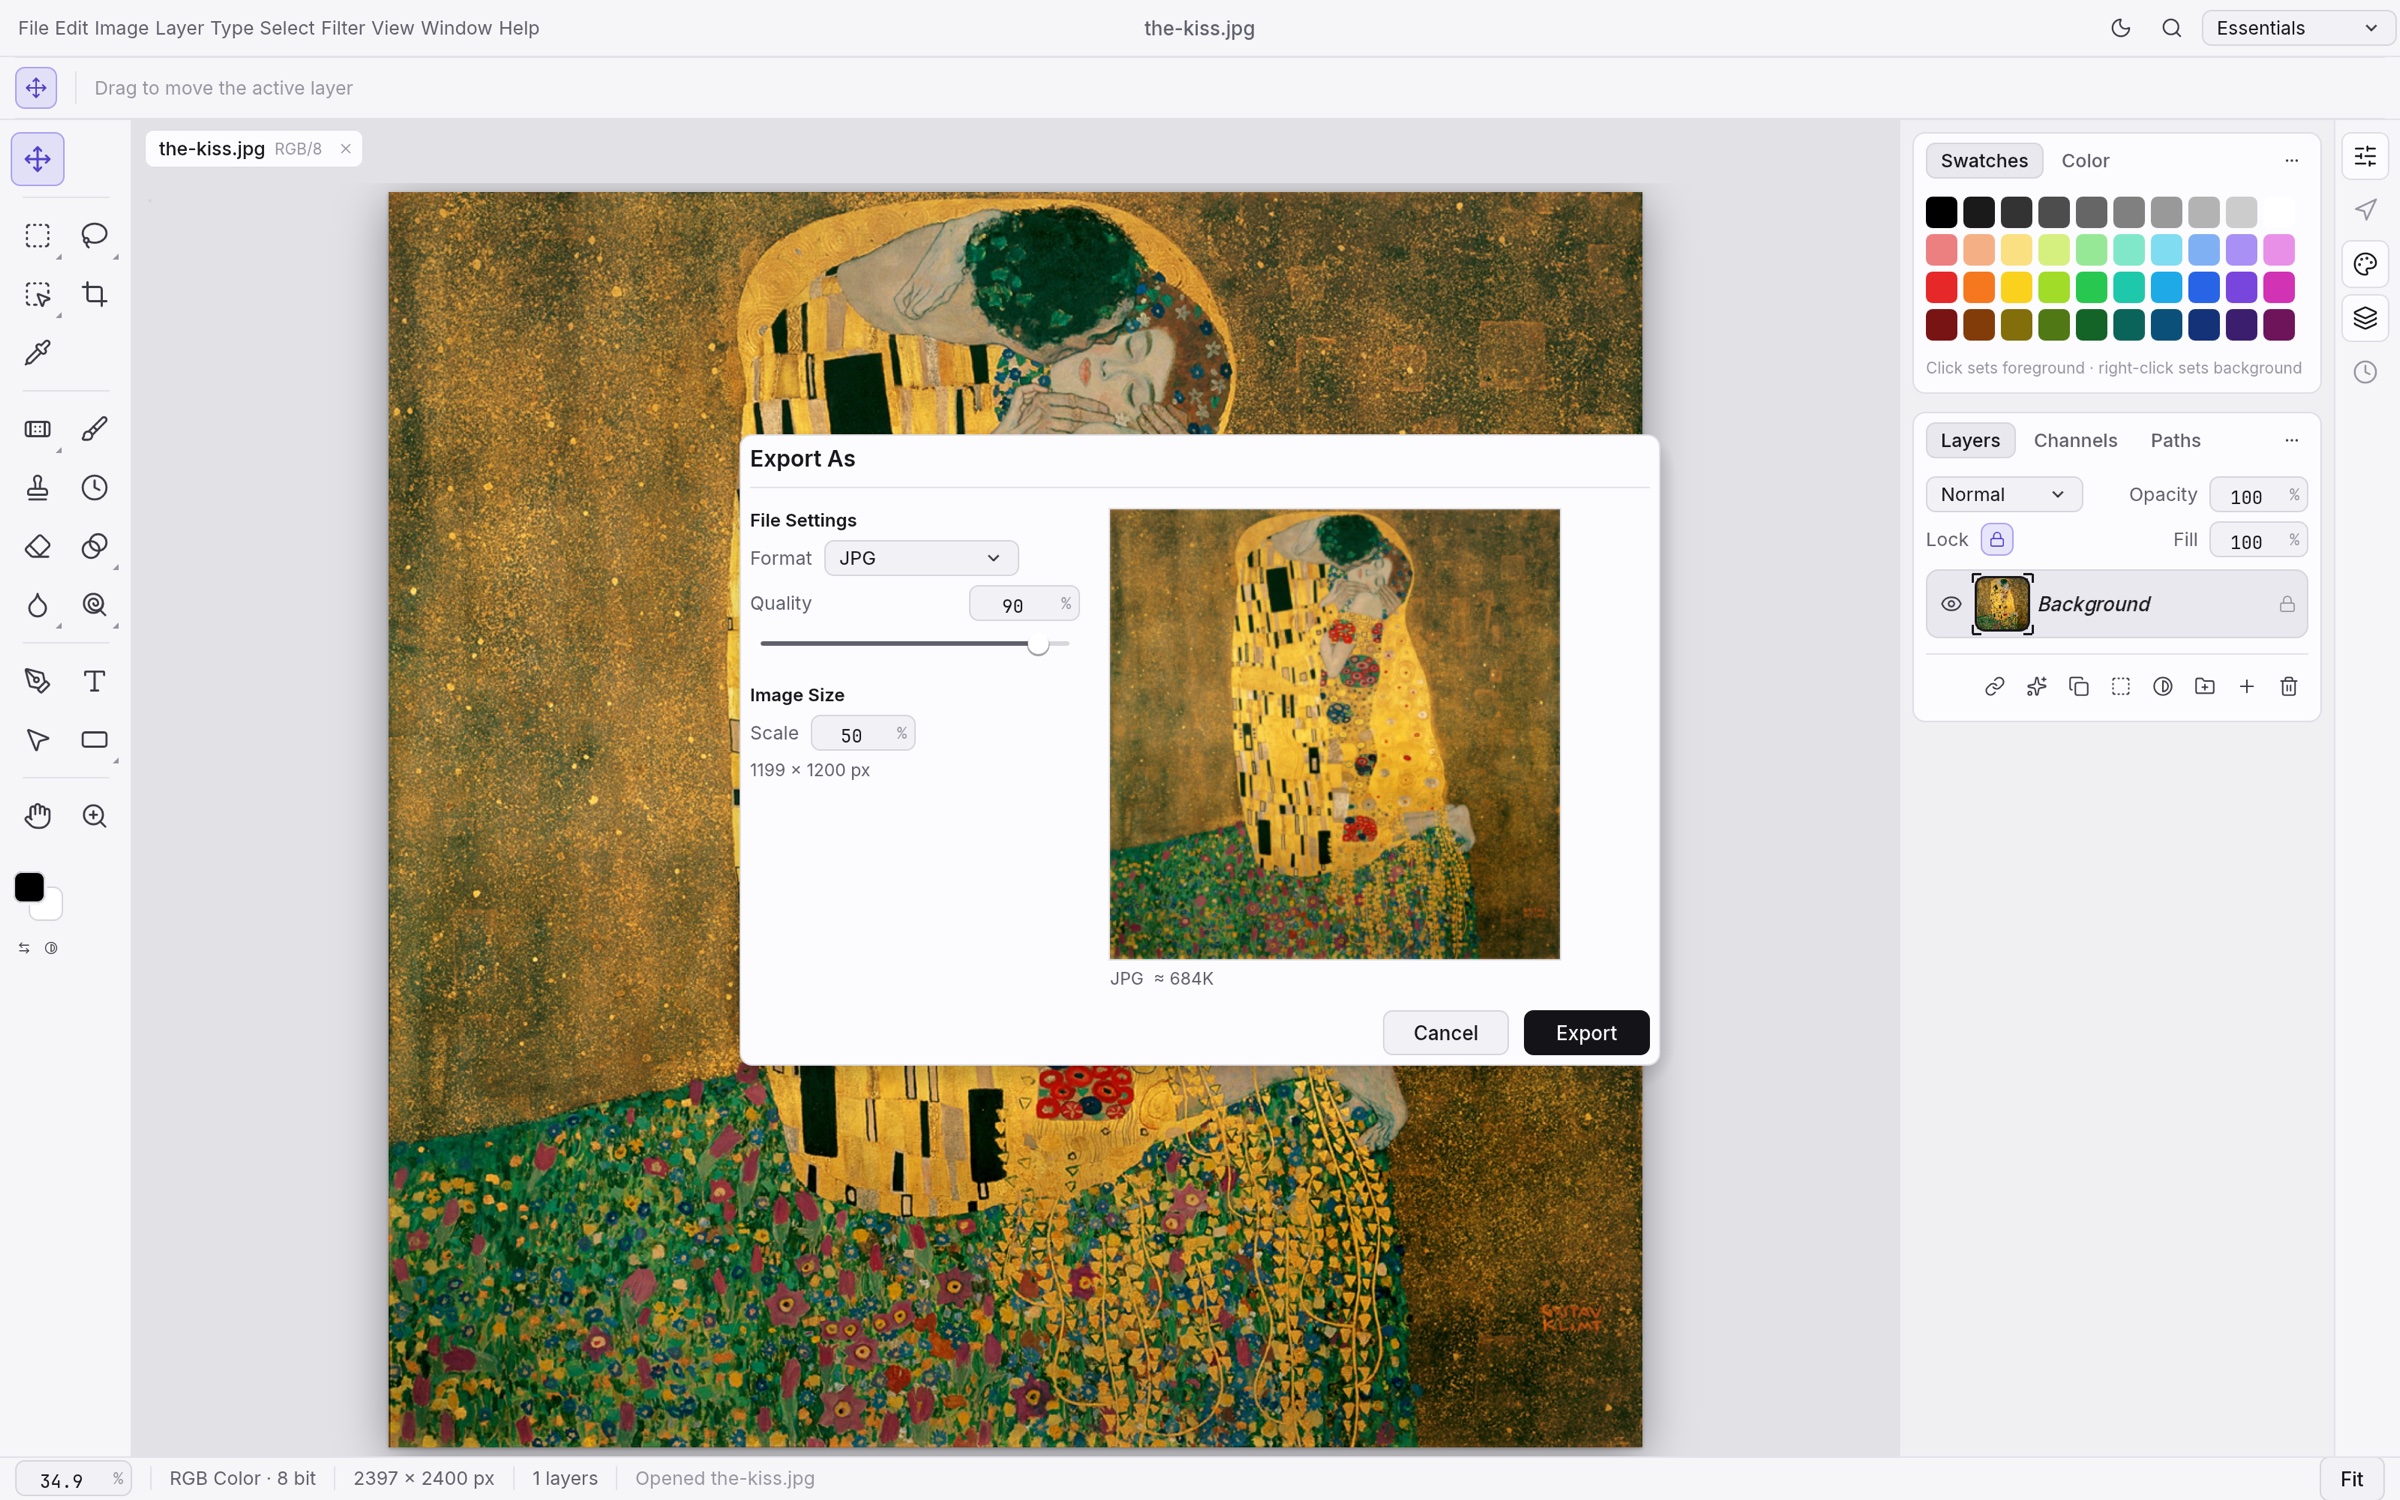Image resolution: width=2400 pixels, height=1500 pixels.
Task: Open the Normal blend mode dropdown
Action: point(2003,494)
